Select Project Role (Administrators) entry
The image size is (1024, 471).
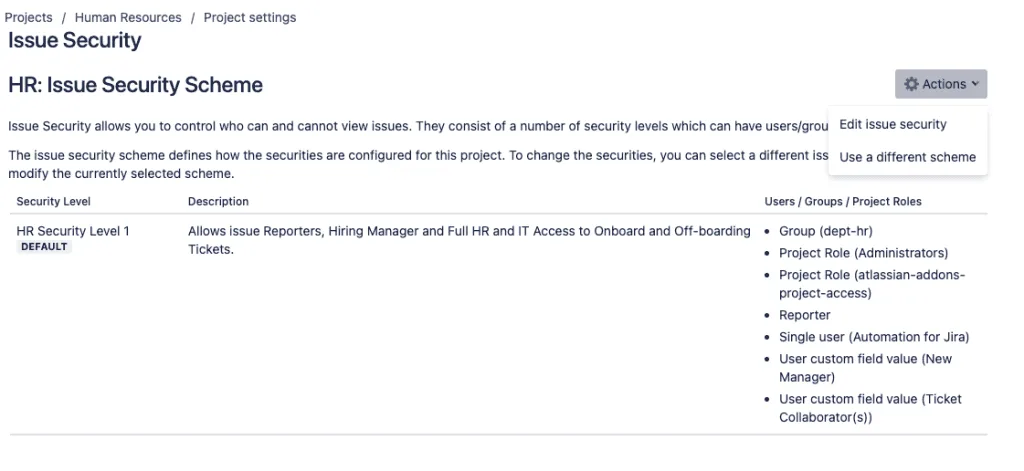[863, 253]
